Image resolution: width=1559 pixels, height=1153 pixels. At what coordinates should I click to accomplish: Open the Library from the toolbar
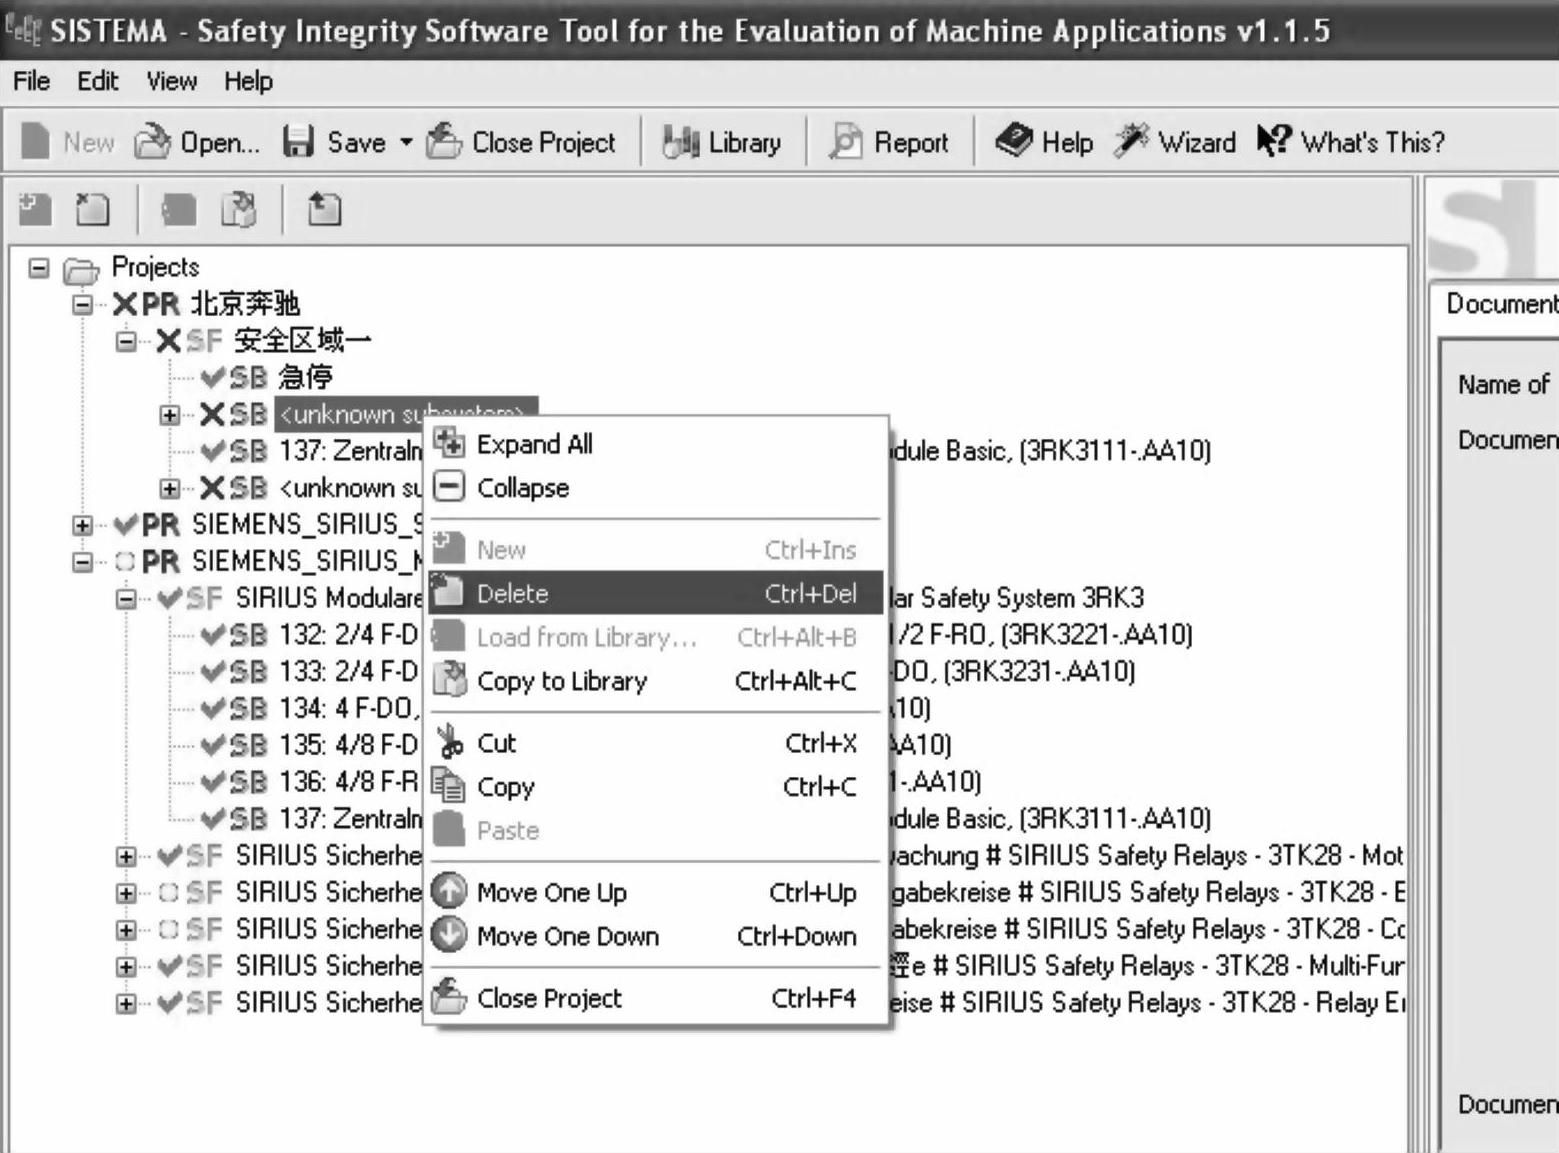click(x=721, y=142)
